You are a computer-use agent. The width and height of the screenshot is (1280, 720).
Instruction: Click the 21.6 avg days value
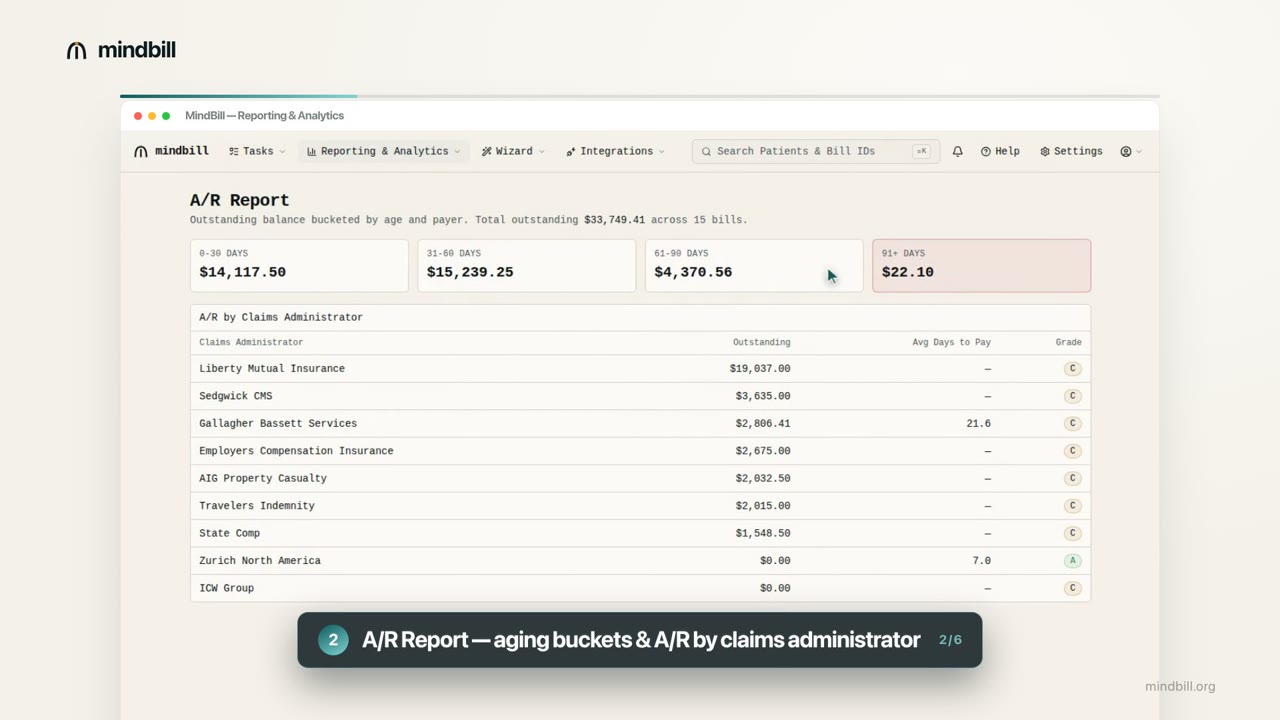click(x=979, y=424)
